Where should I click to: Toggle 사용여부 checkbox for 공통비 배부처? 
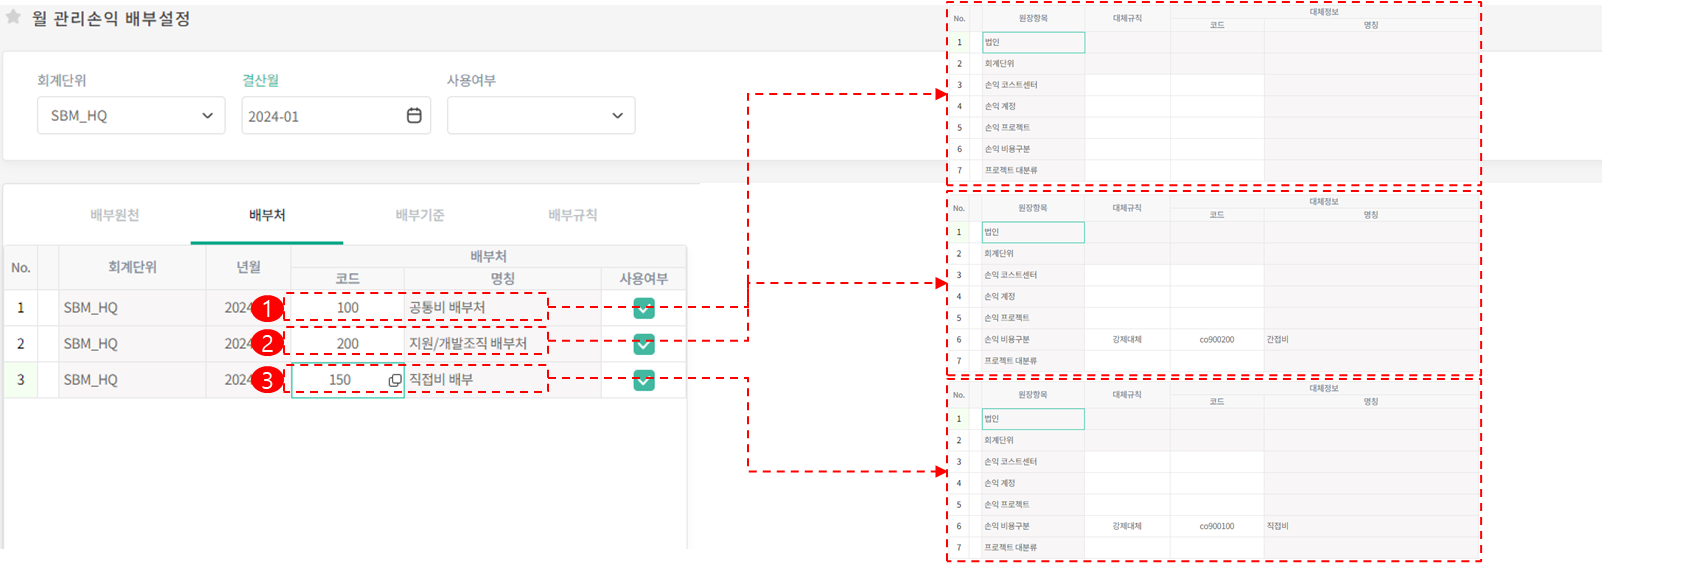644,308
